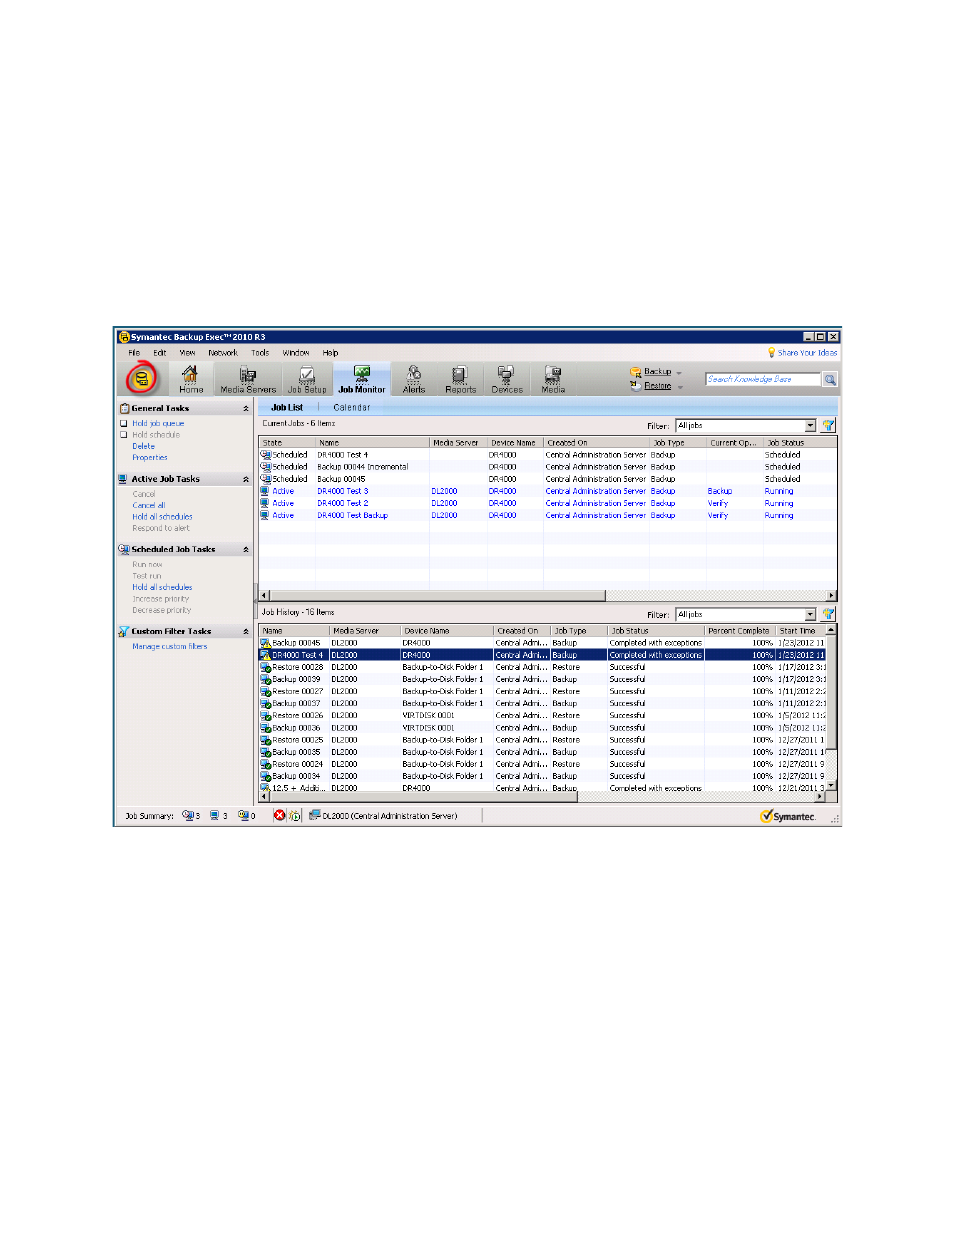
Task: Click the DL2000 server icon in status bar
Action: pyautogui.click(x=314, y=815)
